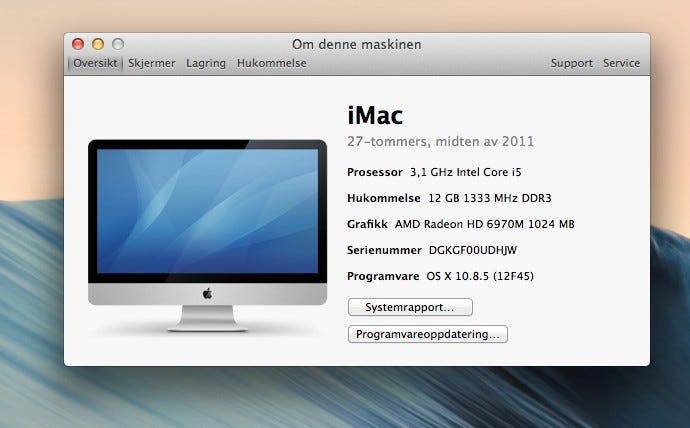Click the Serienummer label

coord(384,250)
